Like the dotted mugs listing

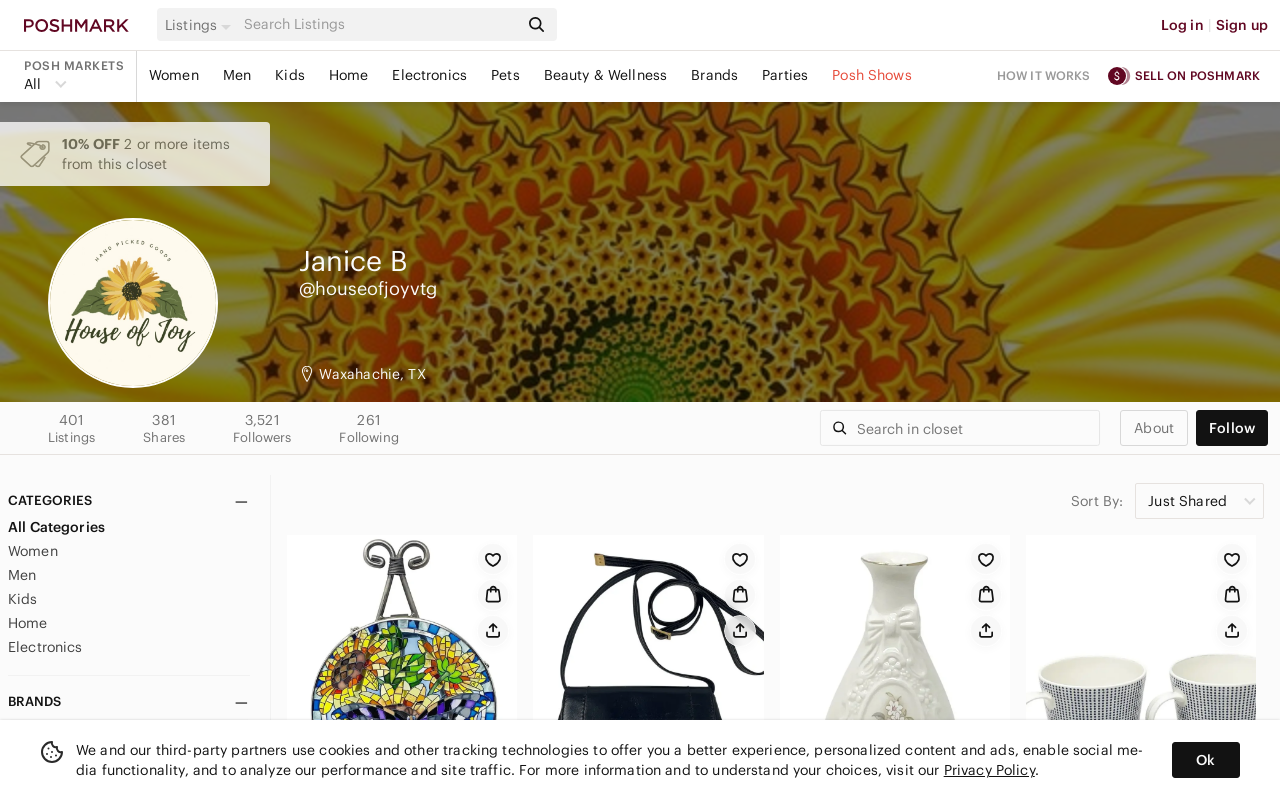pyautogui.click(x=1232, y=560)
